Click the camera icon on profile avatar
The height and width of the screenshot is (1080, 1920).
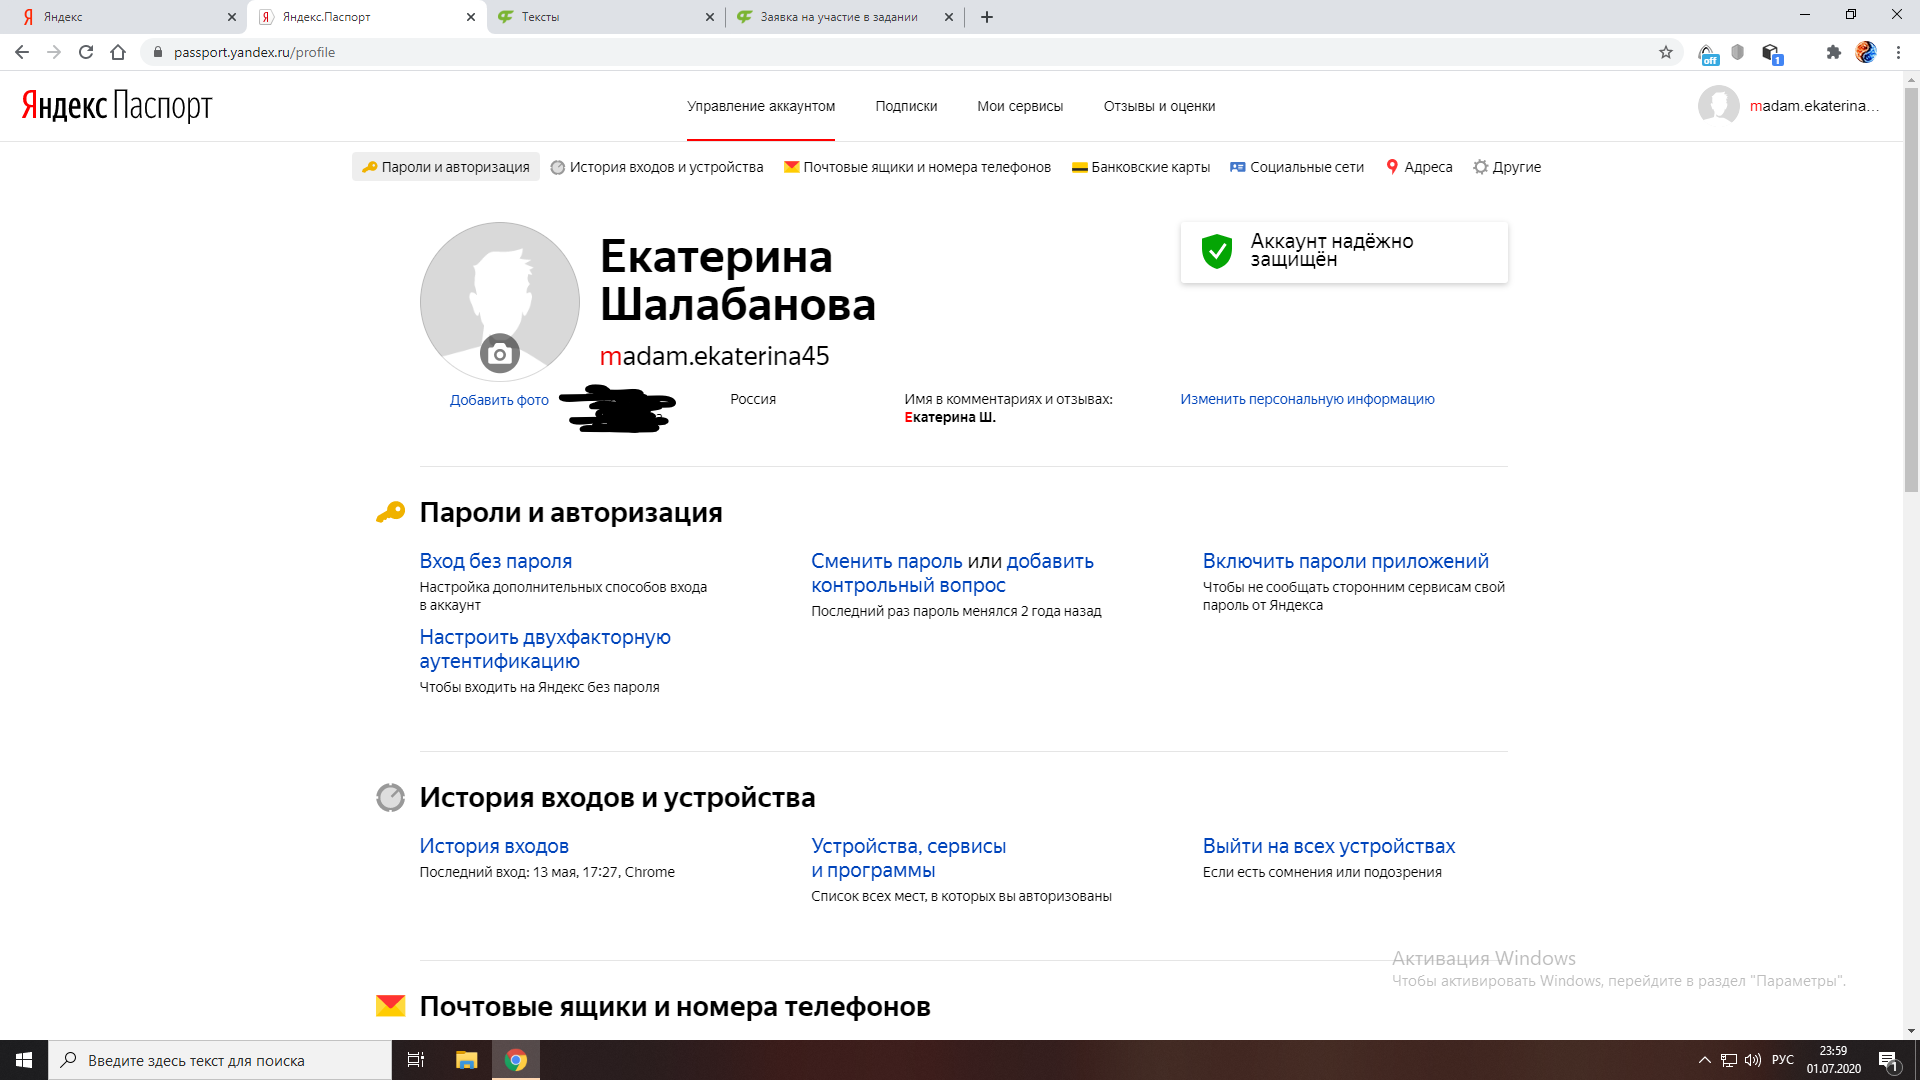[x=499, y=353]
